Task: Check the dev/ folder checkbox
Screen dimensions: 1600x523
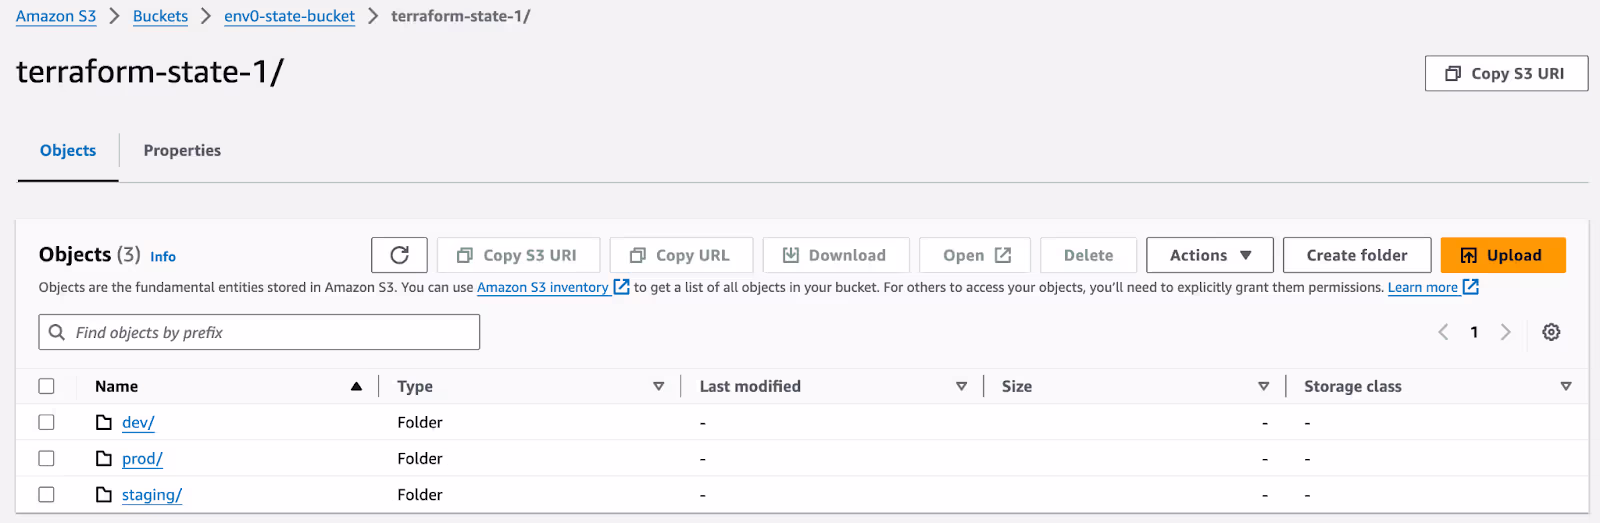Action: (x=46, y=422)
